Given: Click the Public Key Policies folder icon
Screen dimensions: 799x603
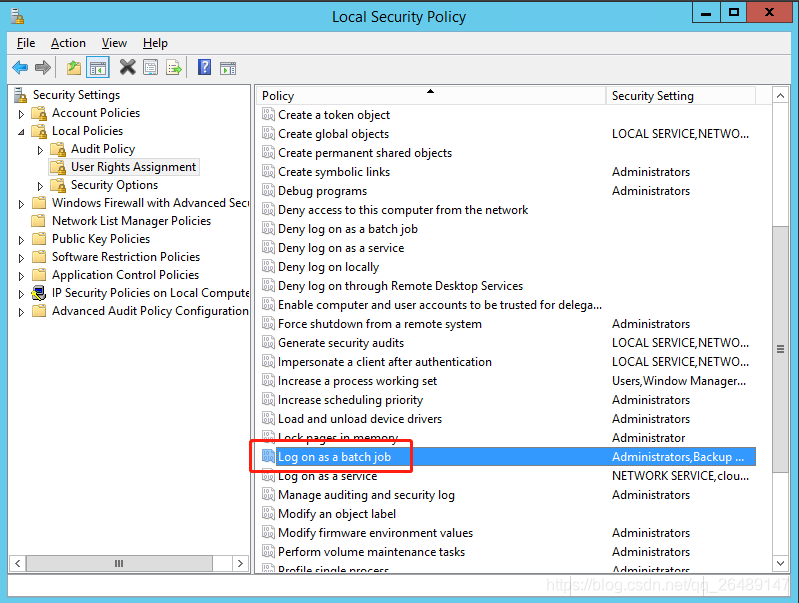Looking at the screenshot, I should (39, 239).
